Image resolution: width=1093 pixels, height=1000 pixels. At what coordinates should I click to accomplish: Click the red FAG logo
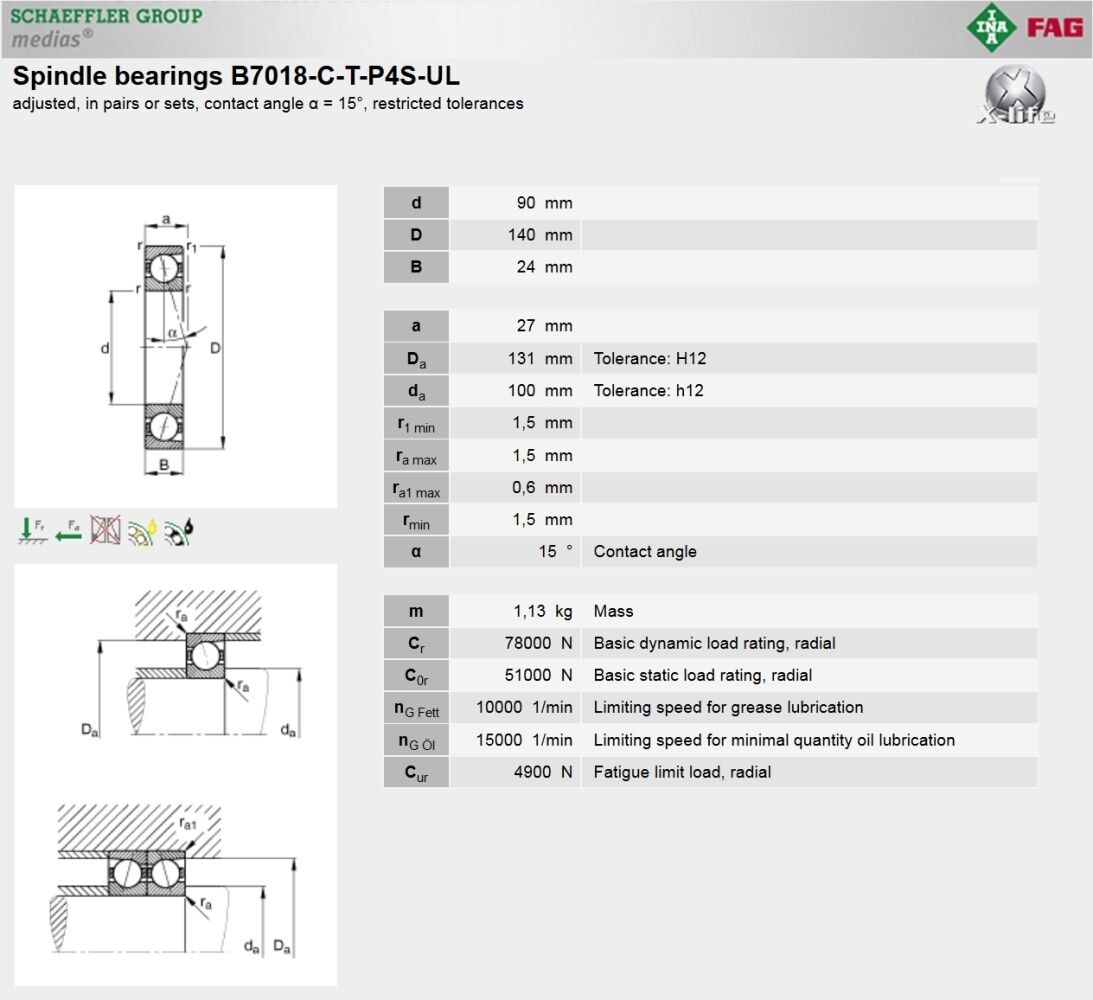(x=1055, y=27)
